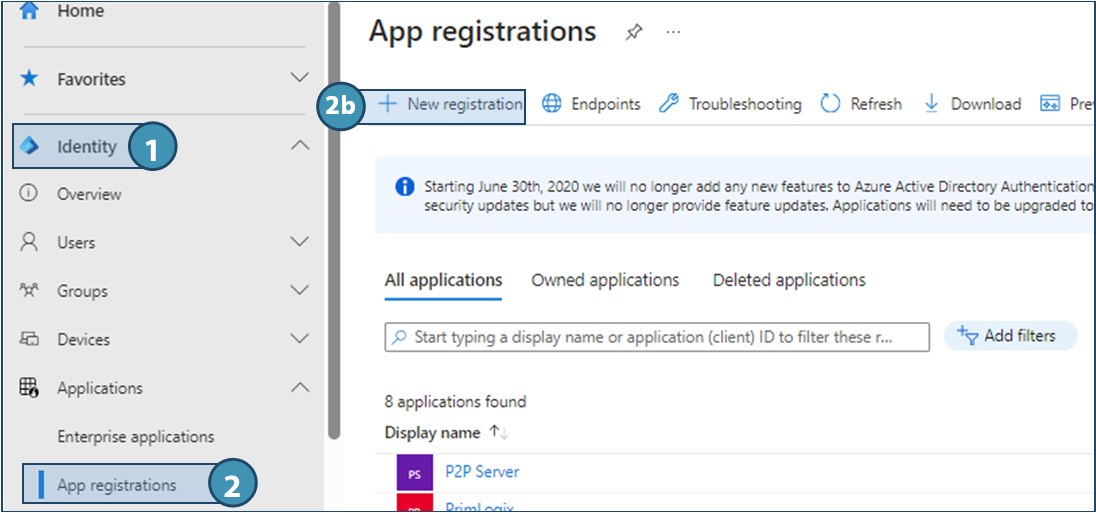Open Troubleshooting from the toolbar
Screen dimensions: 1096x513
[x=731, y=104]
